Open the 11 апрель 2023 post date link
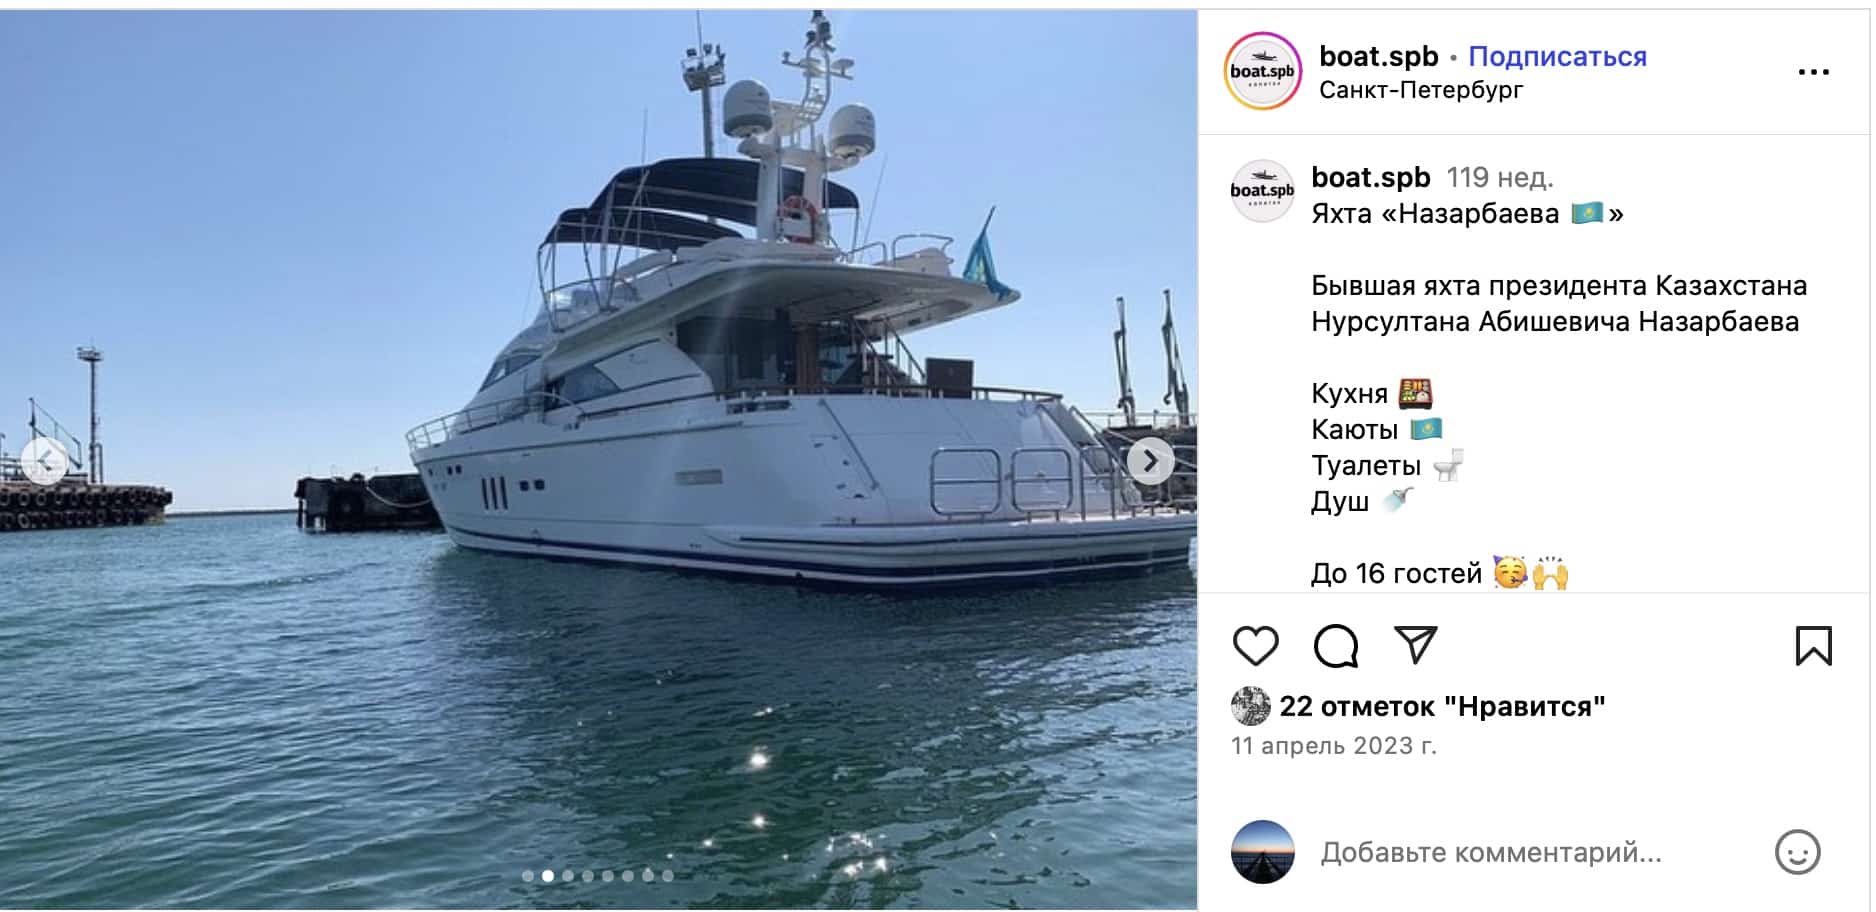1876x912 pixels. [x=1333, y=746]
